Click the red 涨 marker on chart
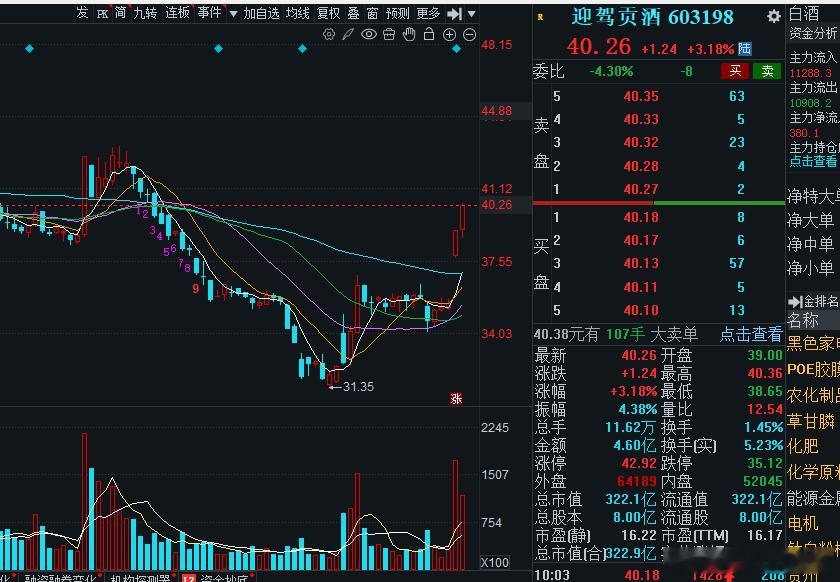Viewport: 840px width, 582px height. (x=456, y=399)
